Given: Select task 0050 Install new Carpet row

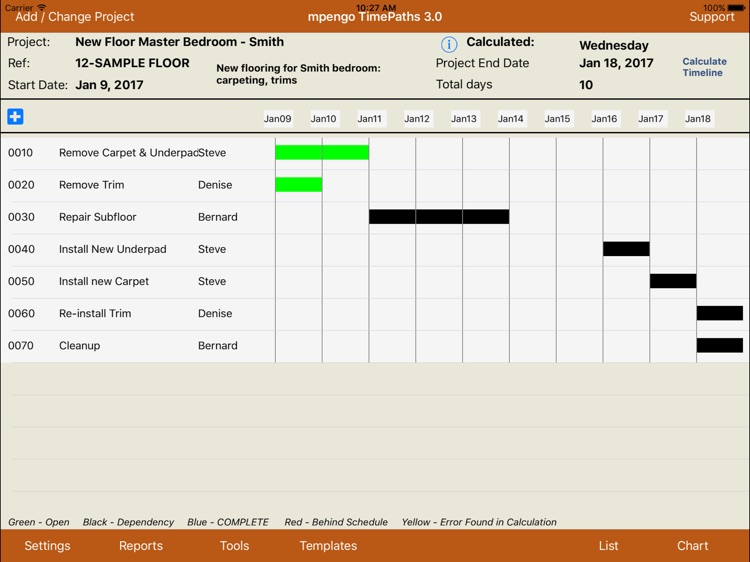Looking at the screenshot, I should click(x=104, y=281).
